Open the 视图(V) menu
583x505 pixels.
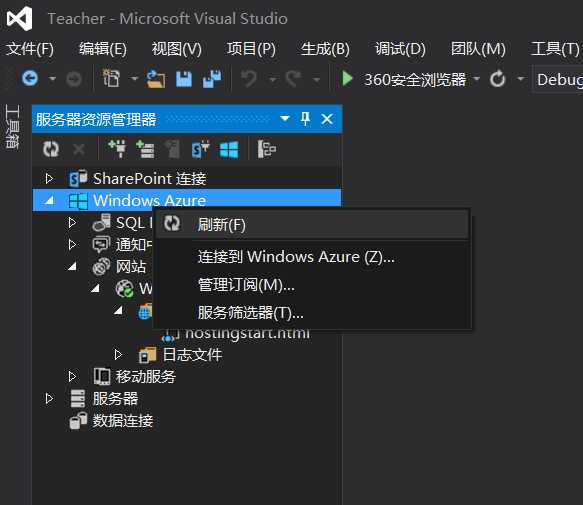pyautogui.click(x=177, y=49)
